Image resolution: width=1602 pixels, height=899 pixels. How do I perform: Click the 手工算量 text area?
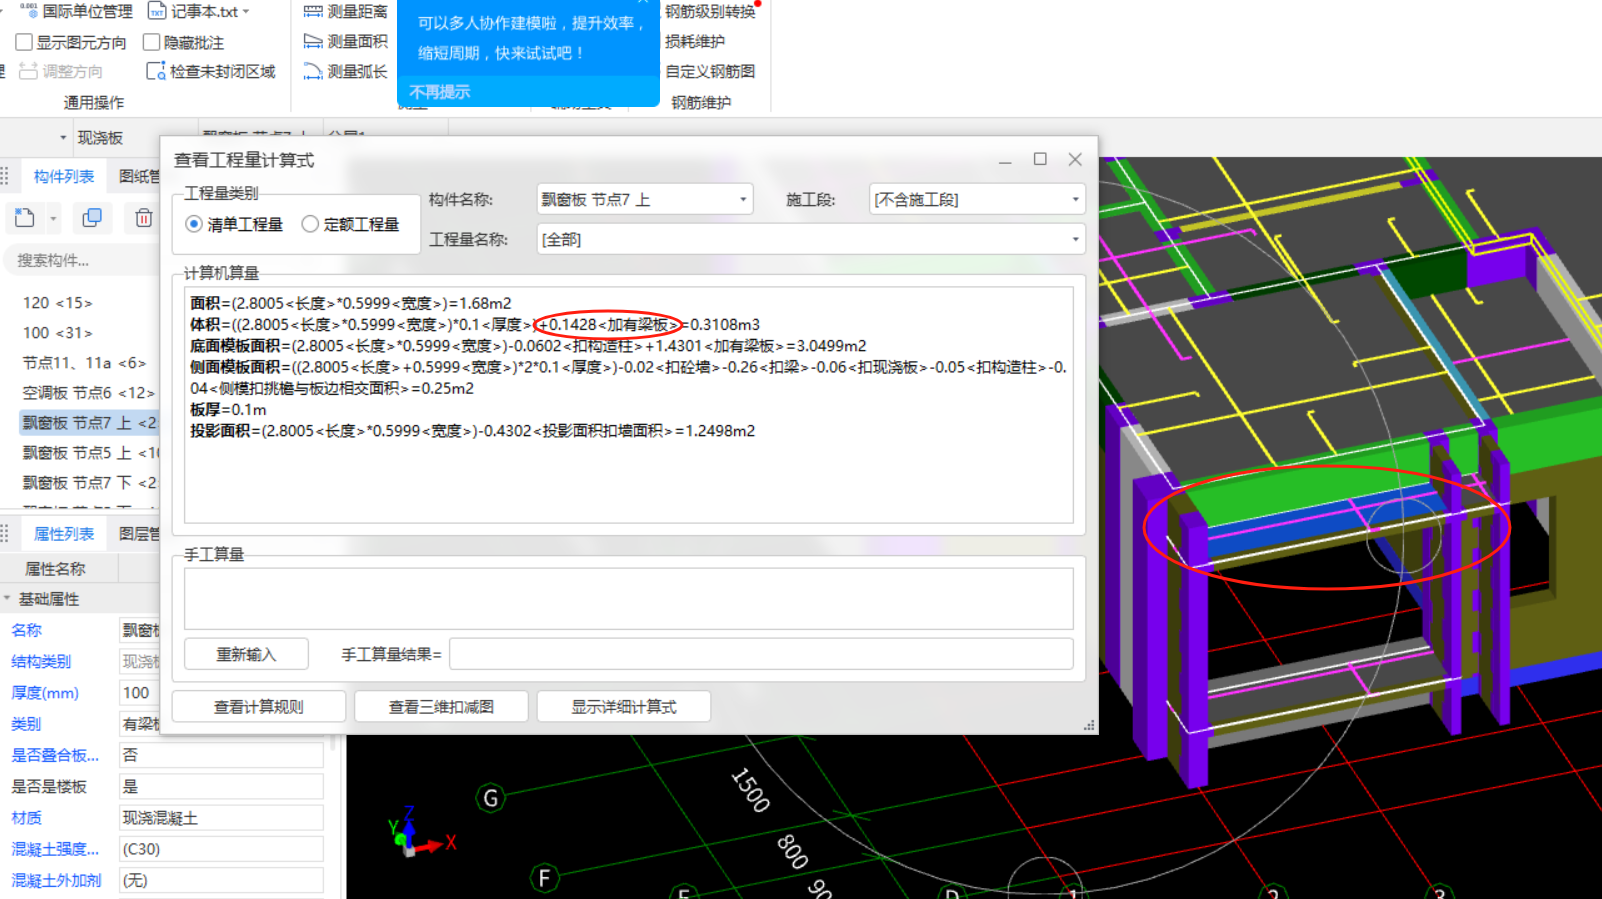(x=628, y=598)
